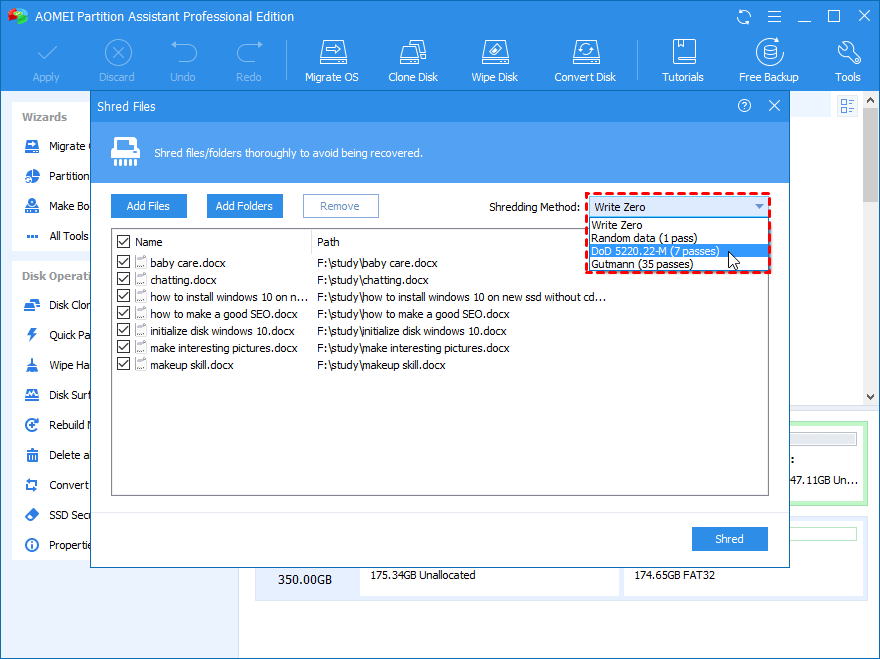
Task: Open the Tutorials section
Action: (x=683, y=58)
